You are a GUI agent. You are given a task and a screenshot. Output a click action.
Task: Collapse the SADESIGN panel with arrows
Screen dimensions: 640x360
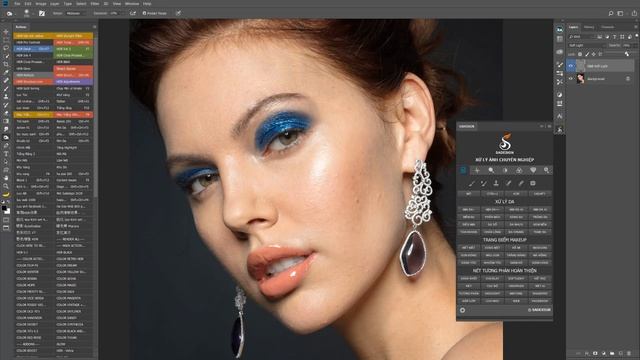542,127
